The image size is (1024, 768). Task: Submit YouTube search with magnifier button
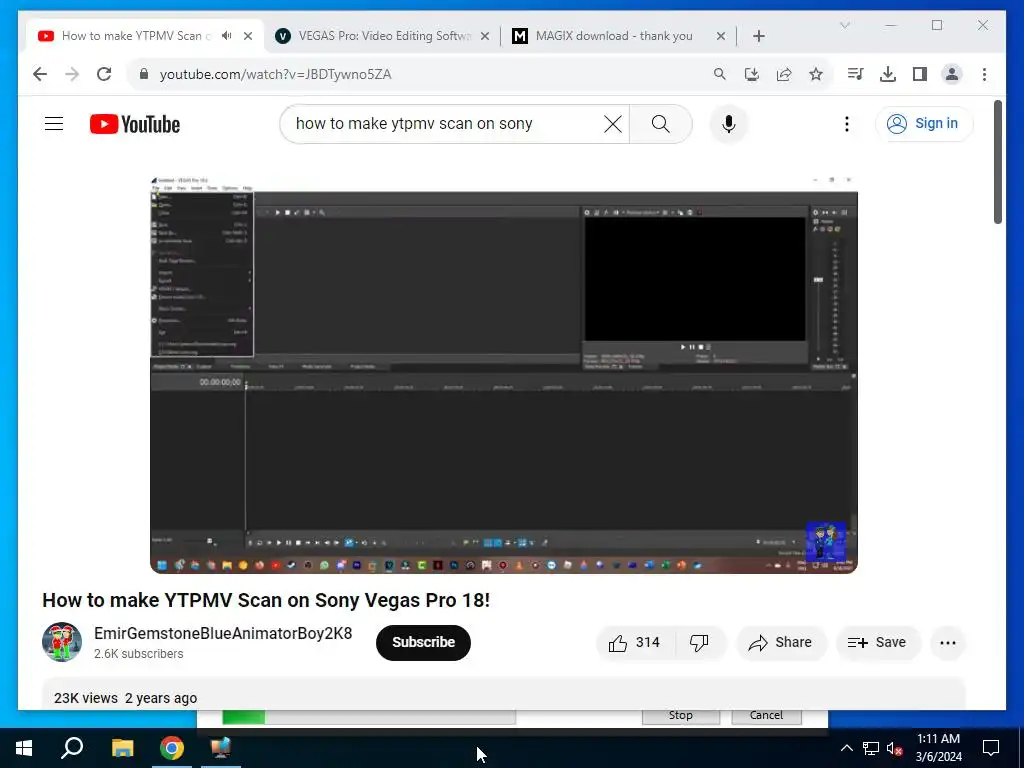tap(660, 123)
